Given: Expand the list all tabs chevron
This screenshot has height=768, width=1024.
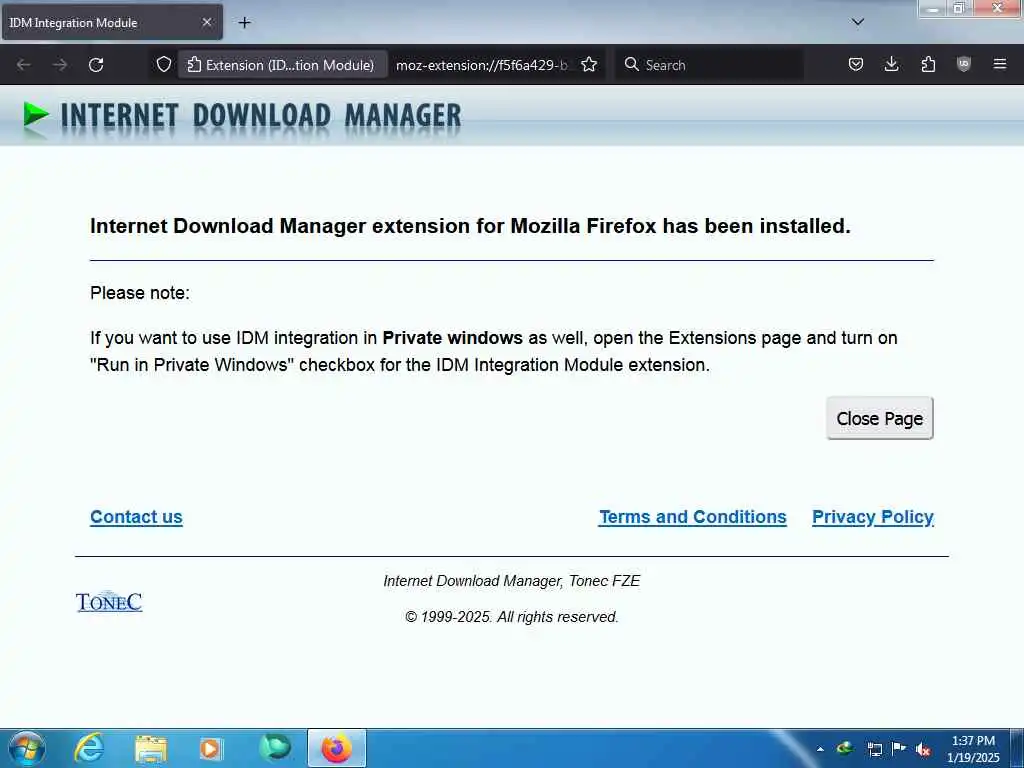Looking at the screenshot, I should [x=858, y=22].
